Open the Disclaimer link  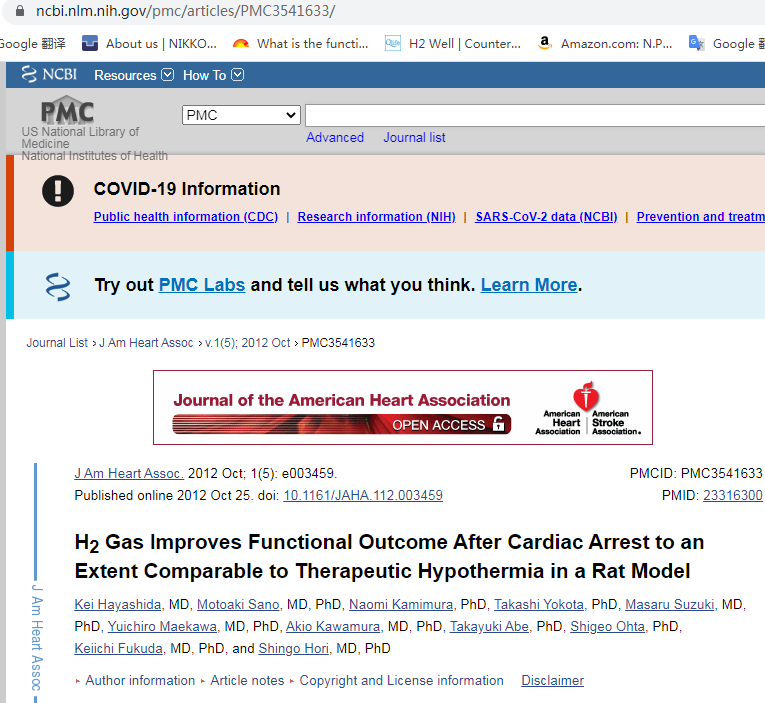click(552, 680)
